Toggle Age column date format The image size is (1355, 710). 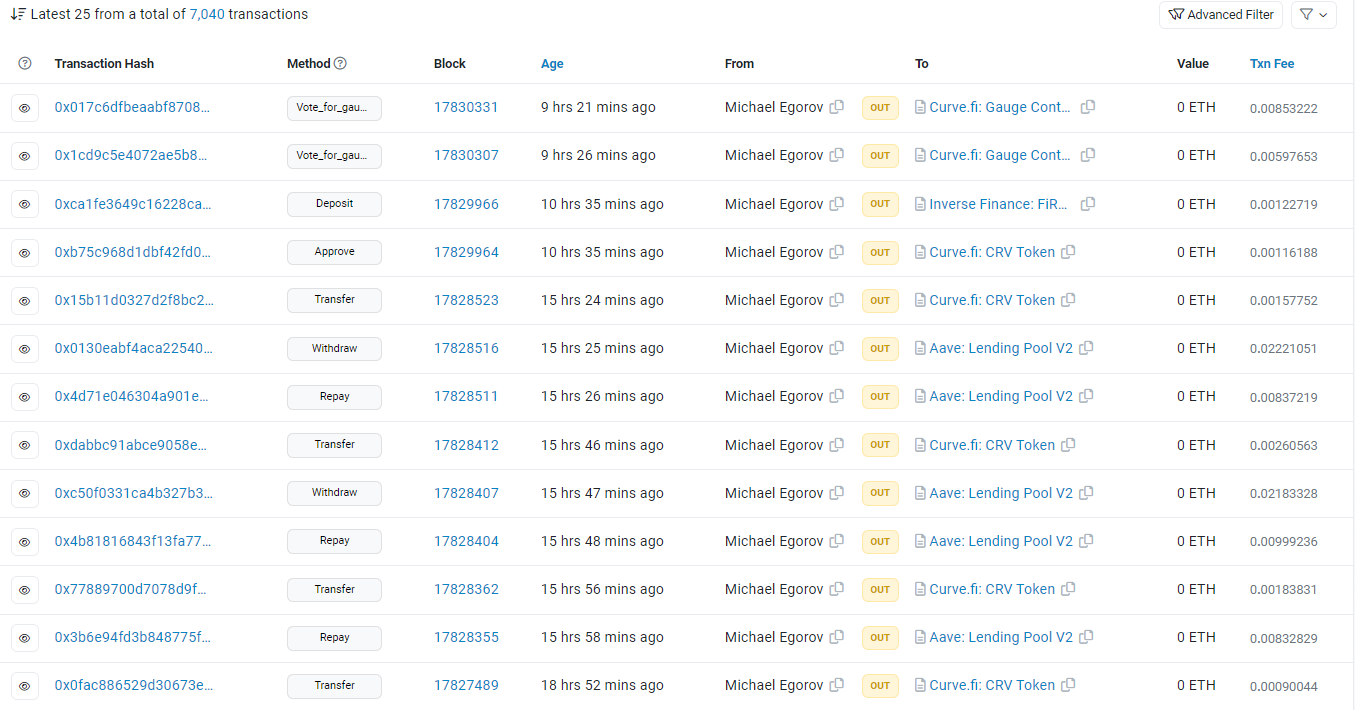pyautogui.click(x=552, y=63)
